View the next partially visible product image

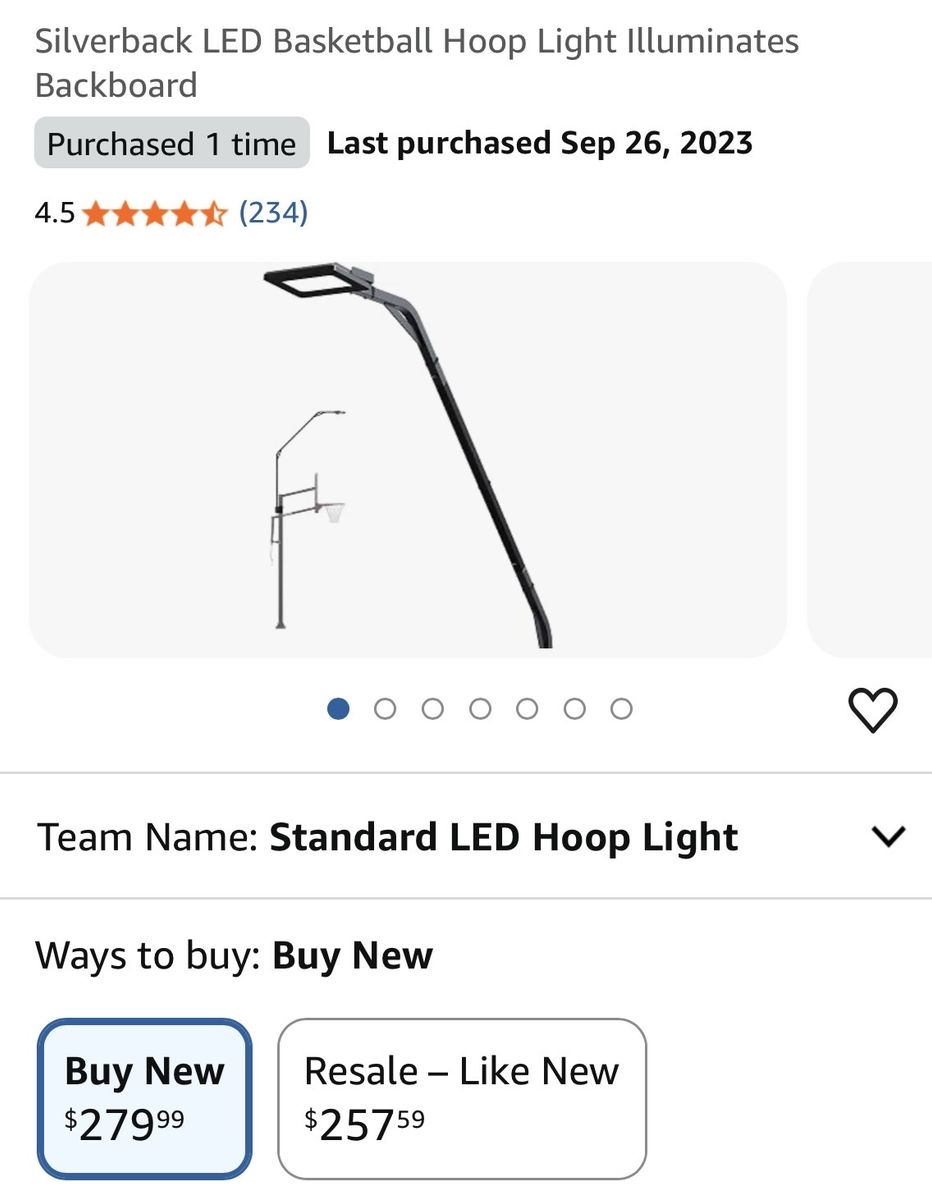click(869, 460)
